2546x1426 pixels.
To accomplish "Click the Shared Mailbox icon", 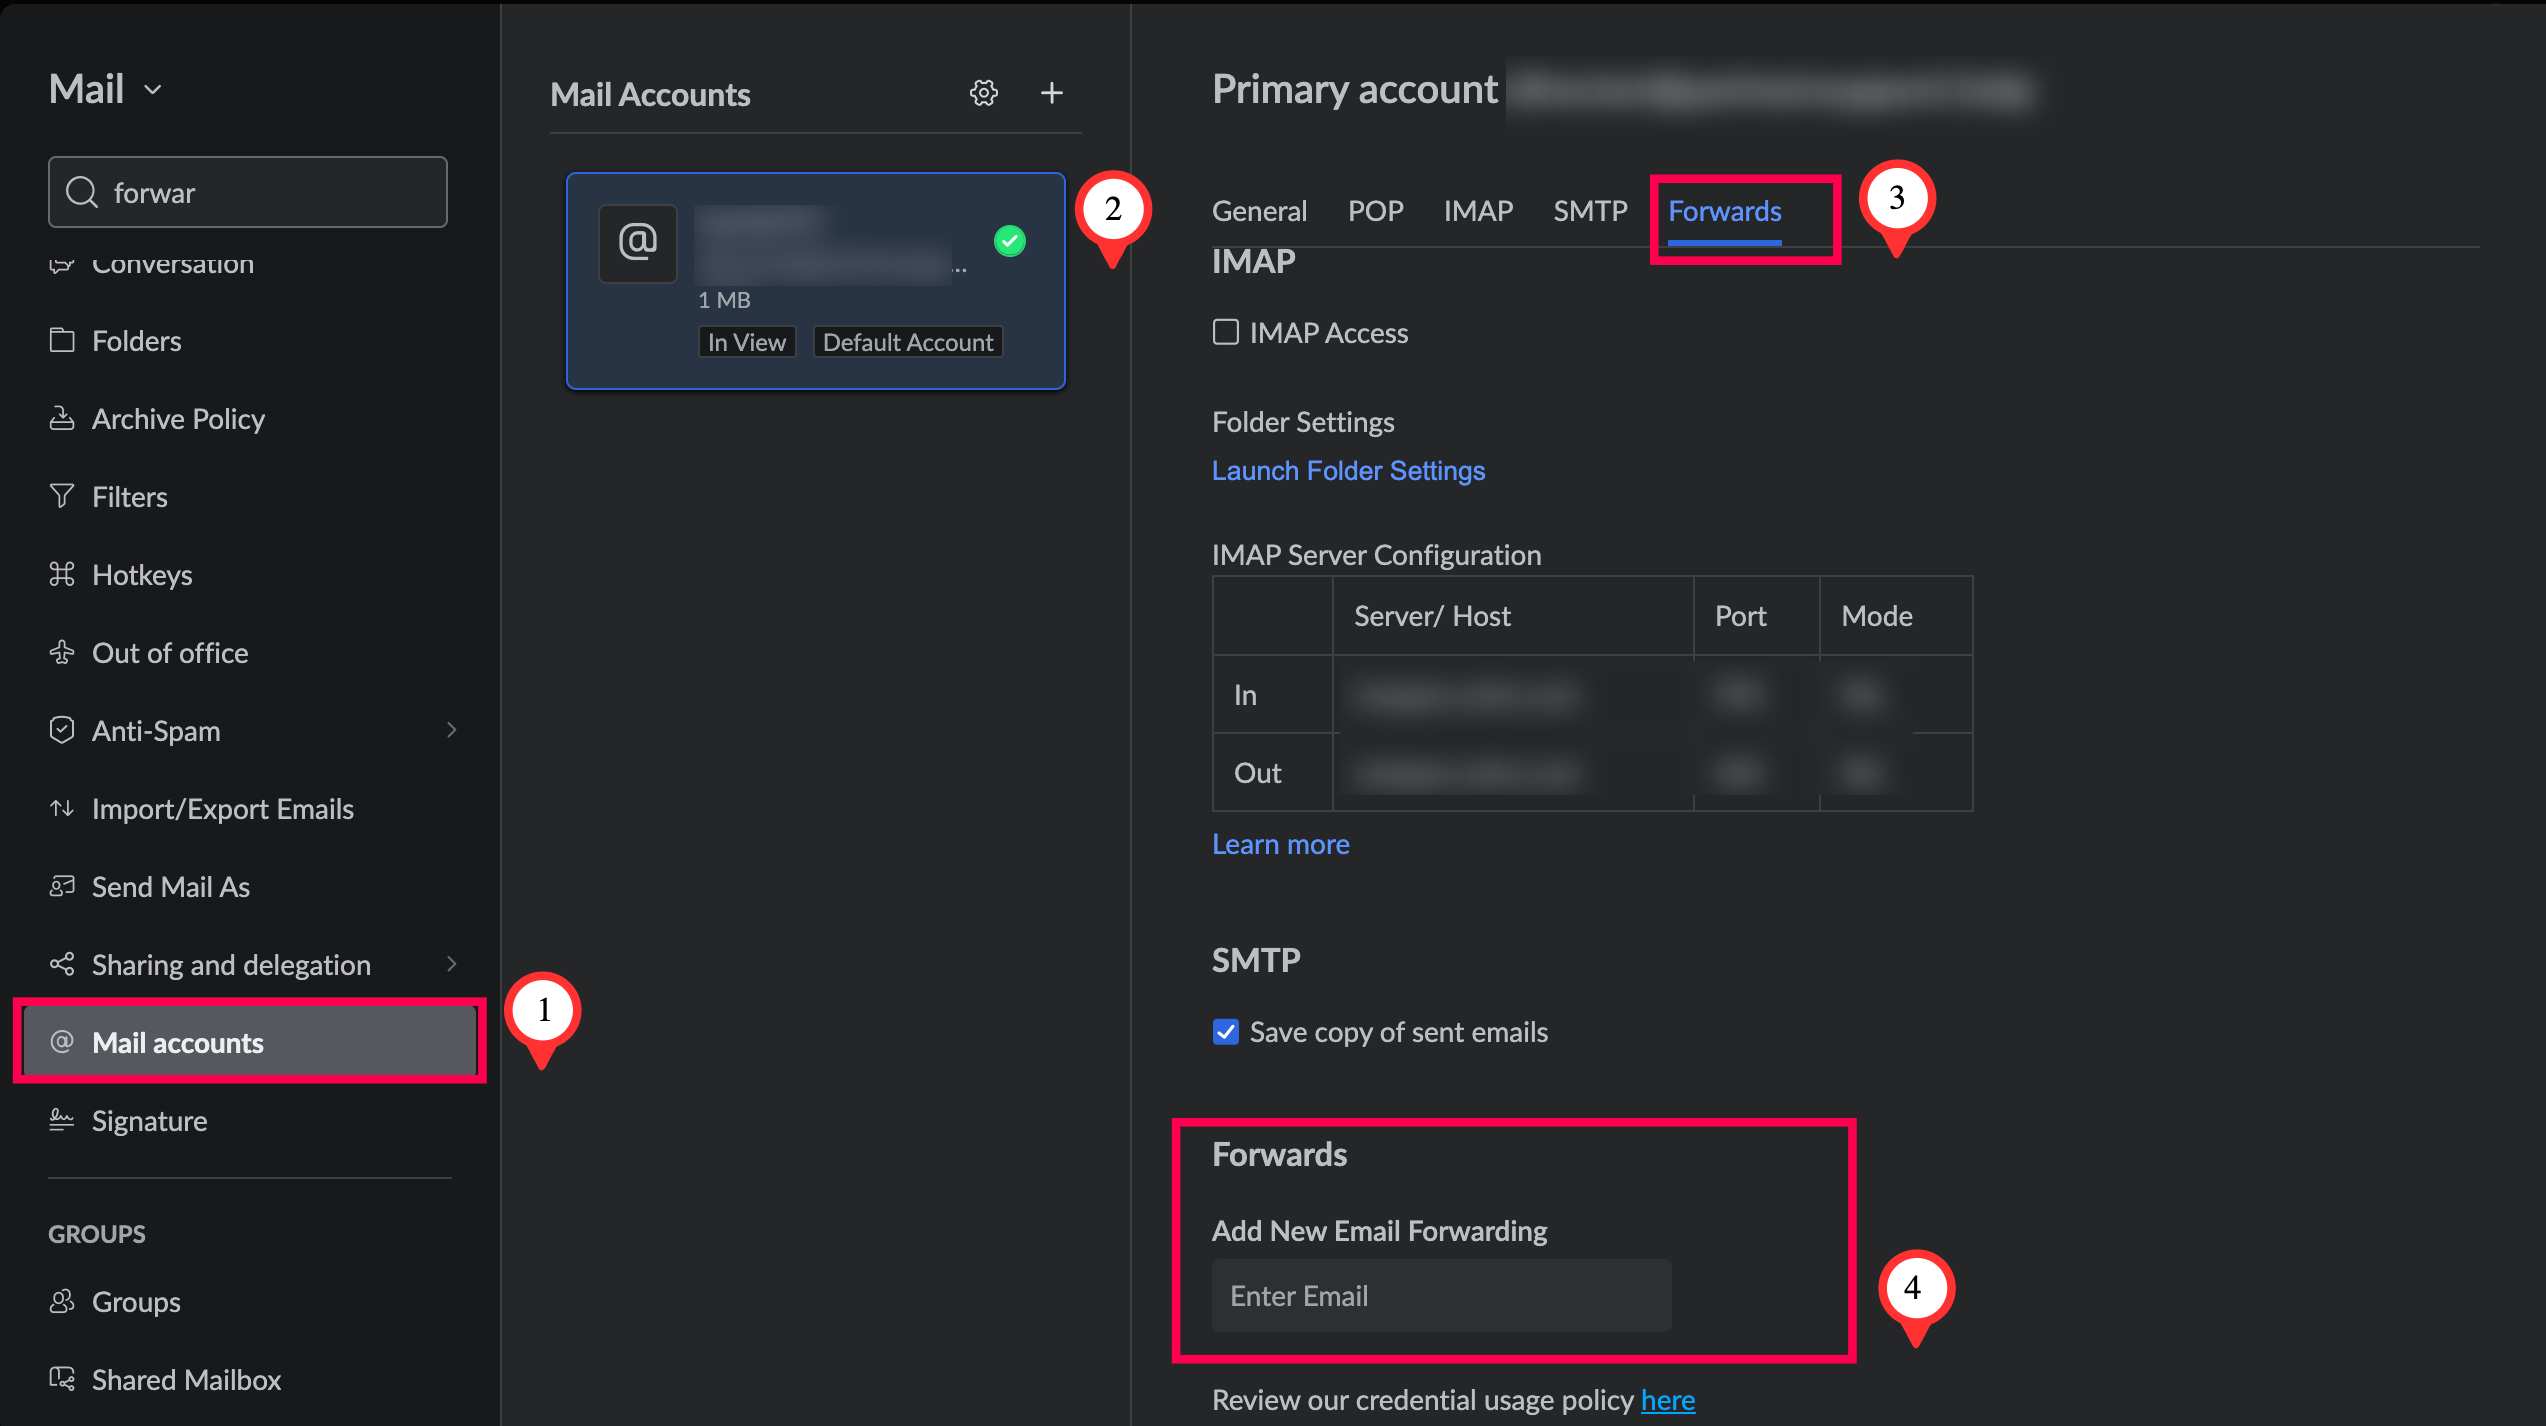I will pyautogui.click(x=62, y=1379).
